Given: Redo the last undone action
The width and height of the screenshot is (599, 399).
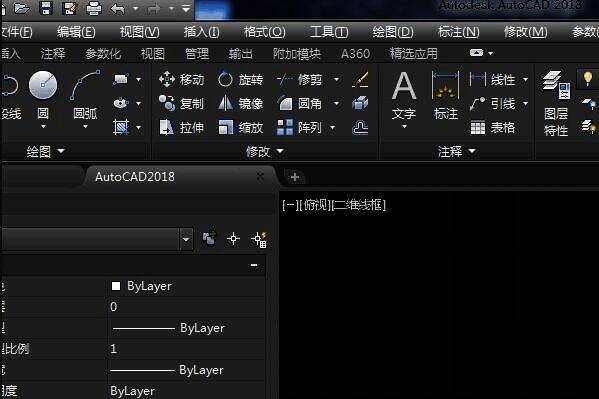Looking at the screenshot, I should [154, 8].
